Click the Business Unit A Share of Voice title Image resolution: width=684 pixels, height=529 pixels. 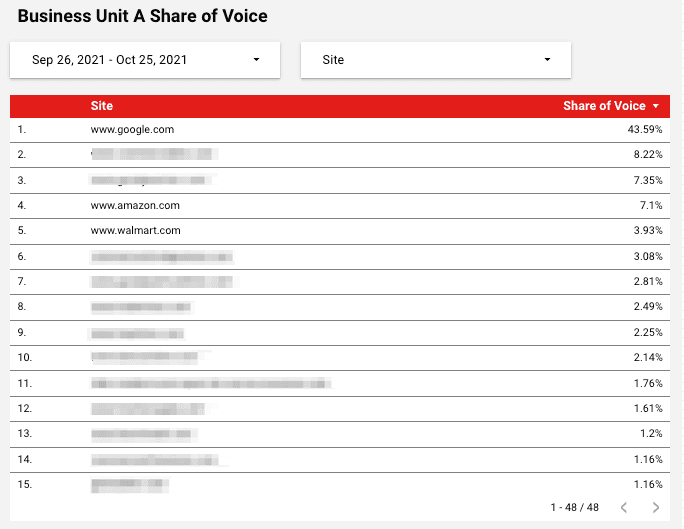point(143,17)
